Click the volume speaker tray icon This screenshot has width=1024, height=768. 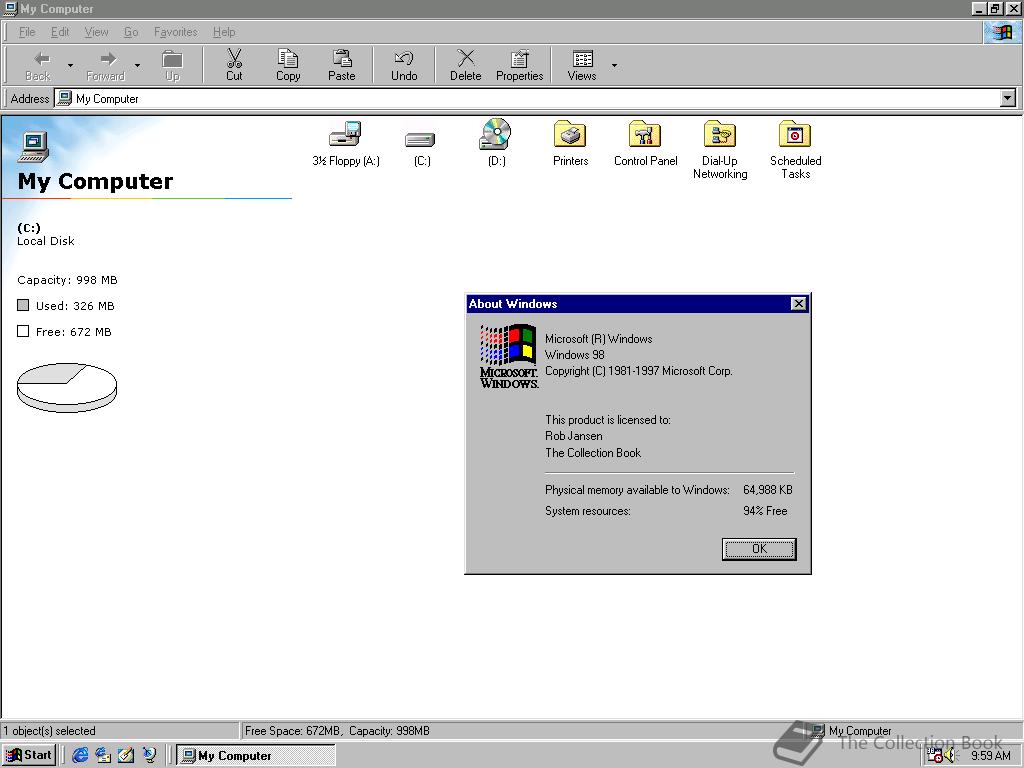[950, 756]
